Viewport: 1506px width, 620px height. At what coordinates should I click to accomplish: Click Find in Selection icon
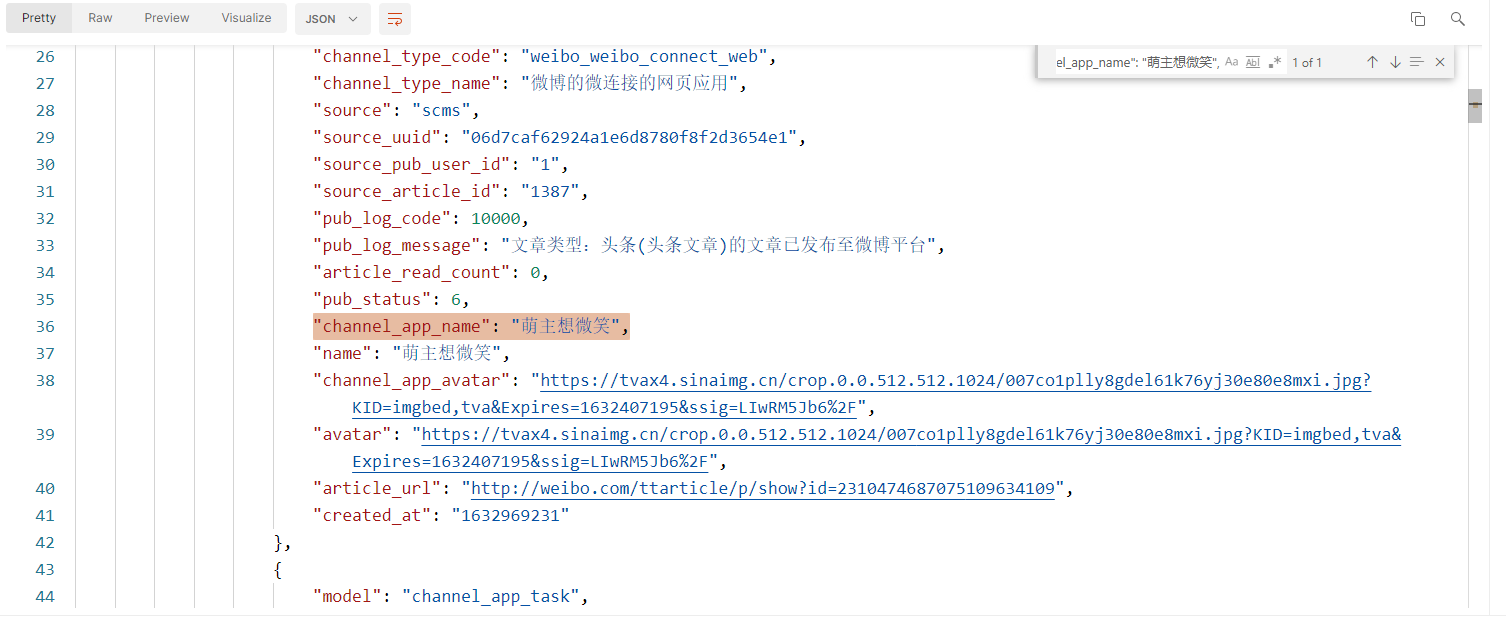coord(1417,62)
